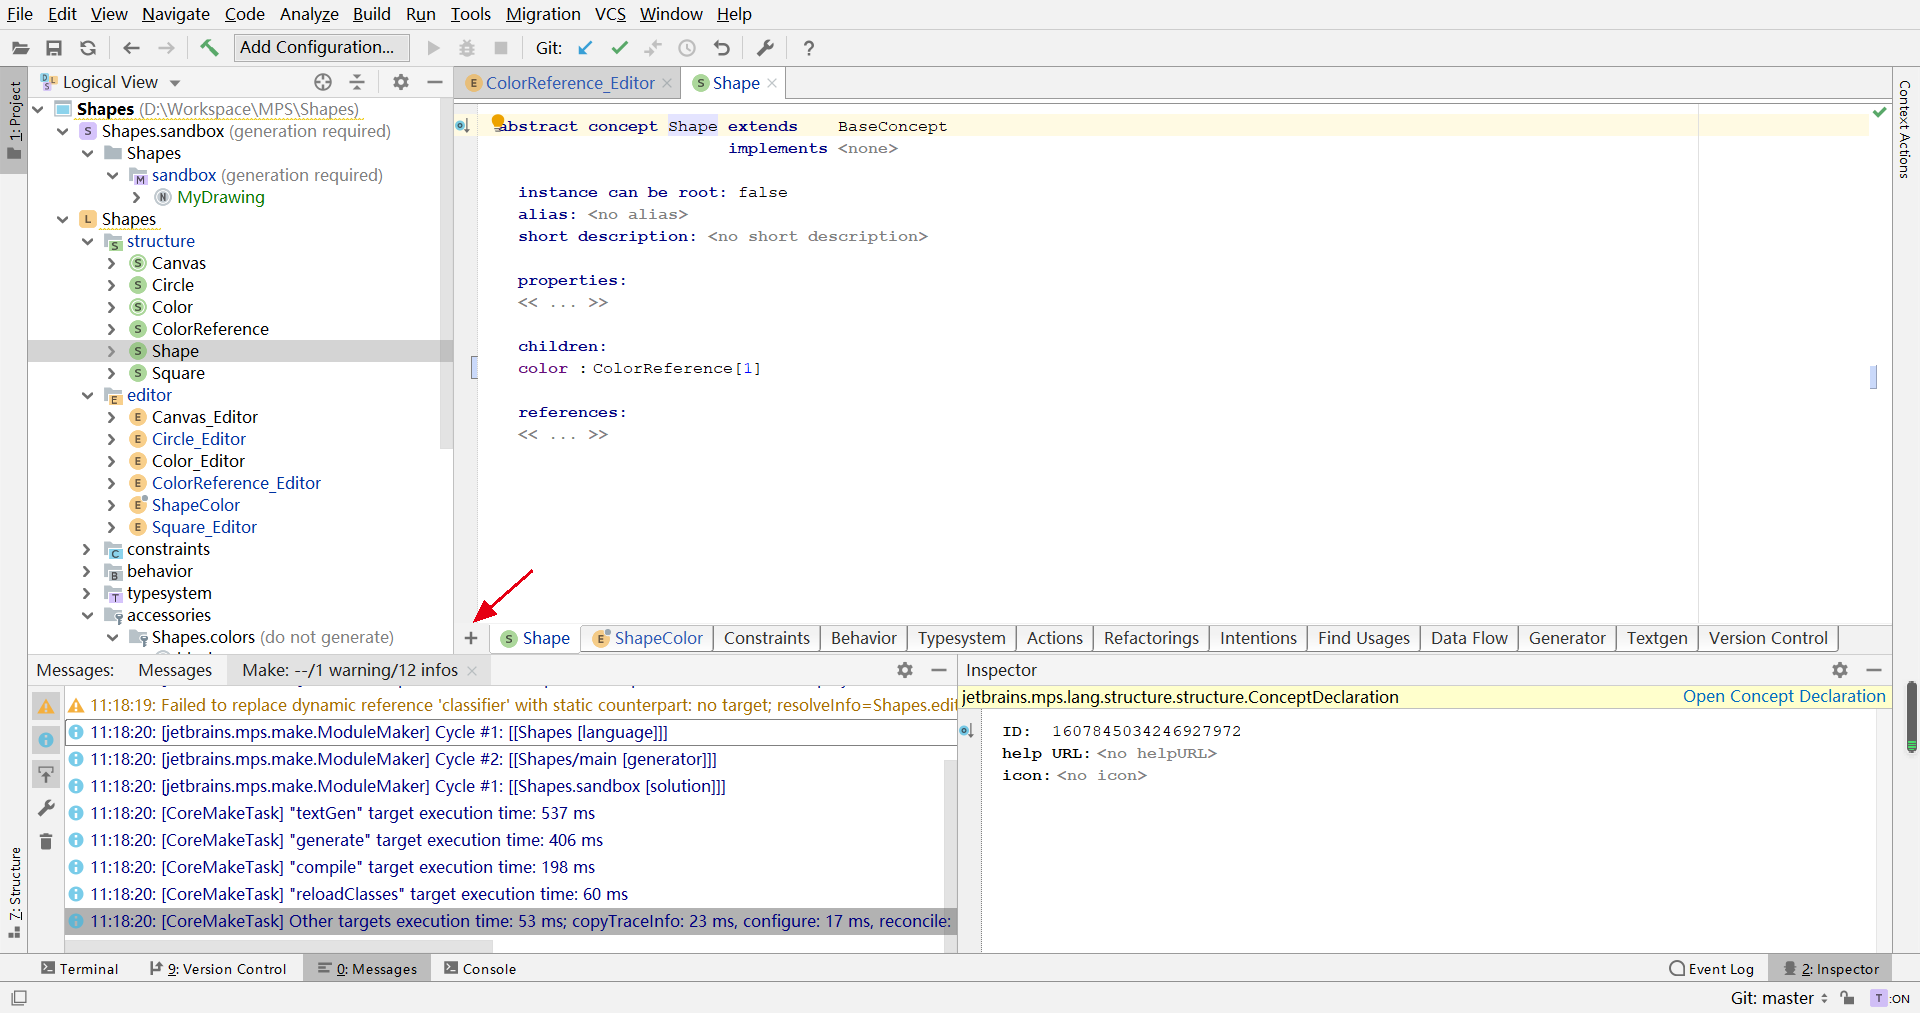Switch to the Typesystem tab
Image resolution: width=1920 pixels, height=1013 pixels.
coord(961,638)
